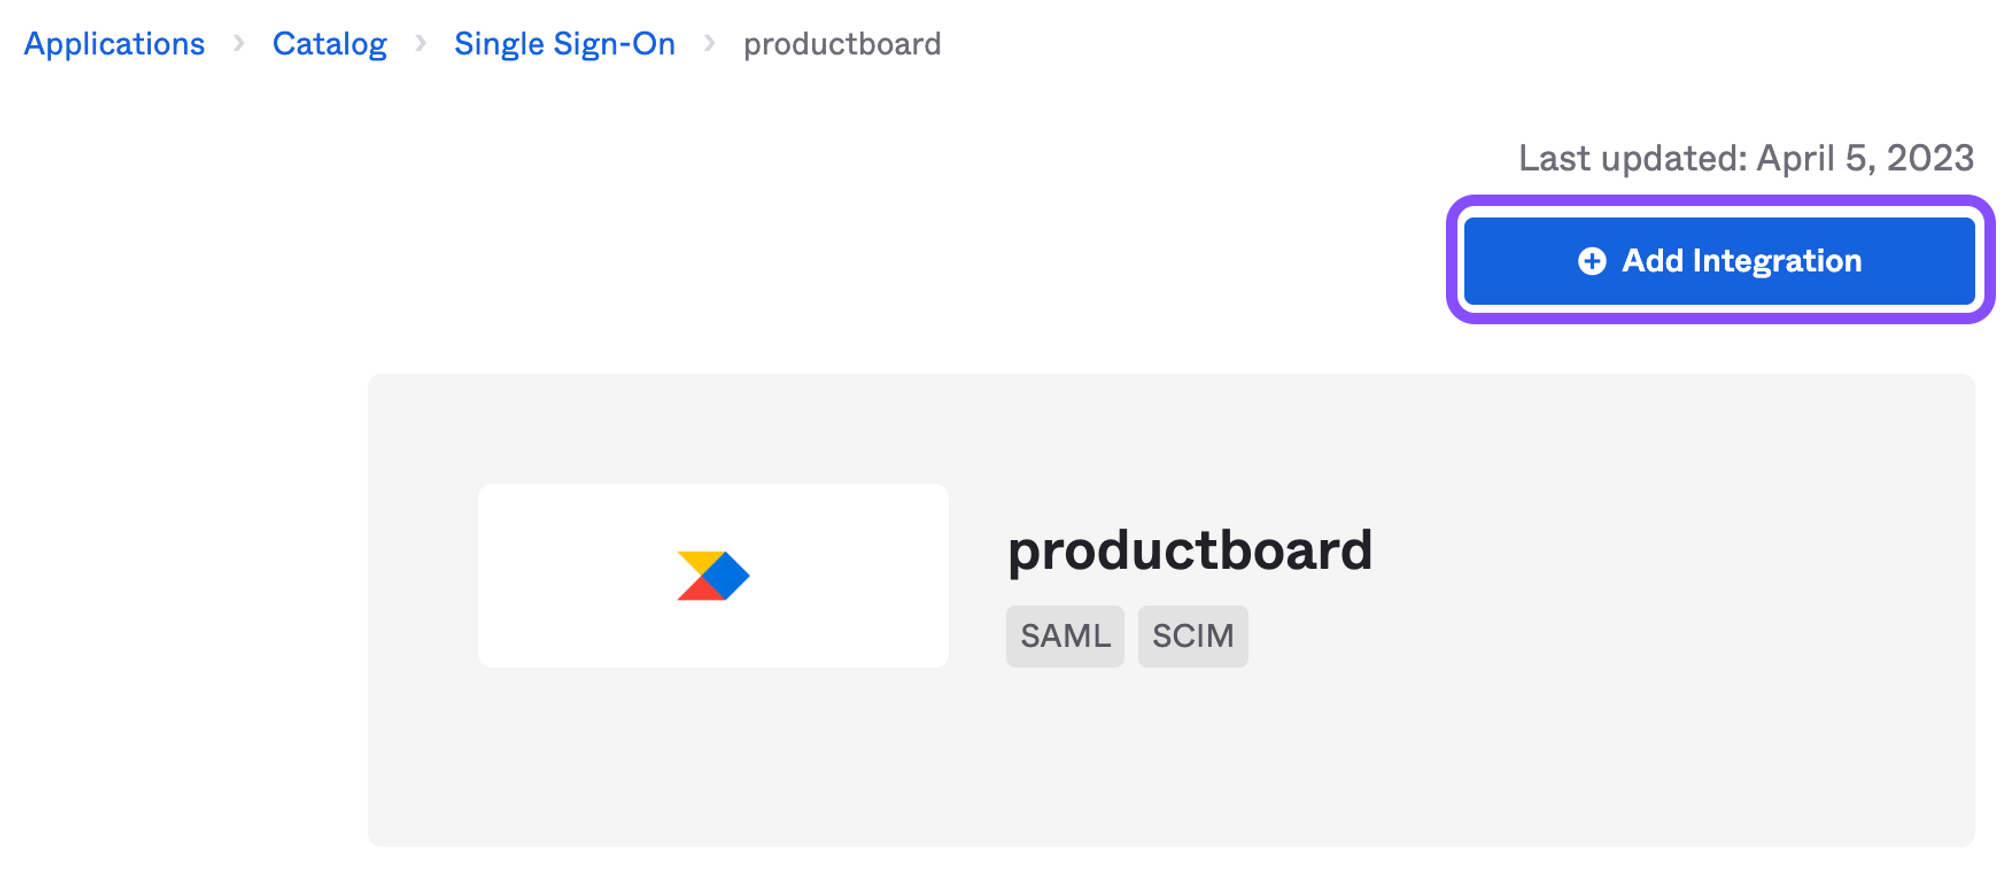The image size is (2000, 870).
Task: Click the chevron after Applications breadcrumb
Action: (x=239, y=43)
